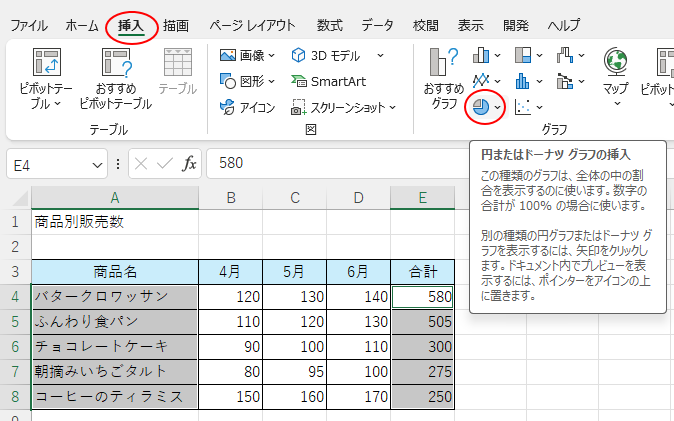Image resolution: width=674 pixels, height=421 pixels.
Task: Switch to the 校閲 tab
Action: click(x=426, y=26)
